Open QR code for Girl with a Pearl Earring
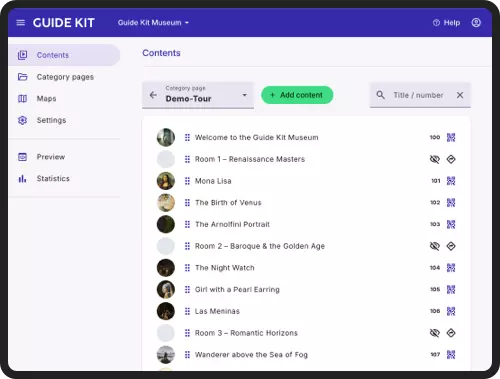Image resolution: width=500 pixels, height=379 pixels. click(x=451, y=289)
